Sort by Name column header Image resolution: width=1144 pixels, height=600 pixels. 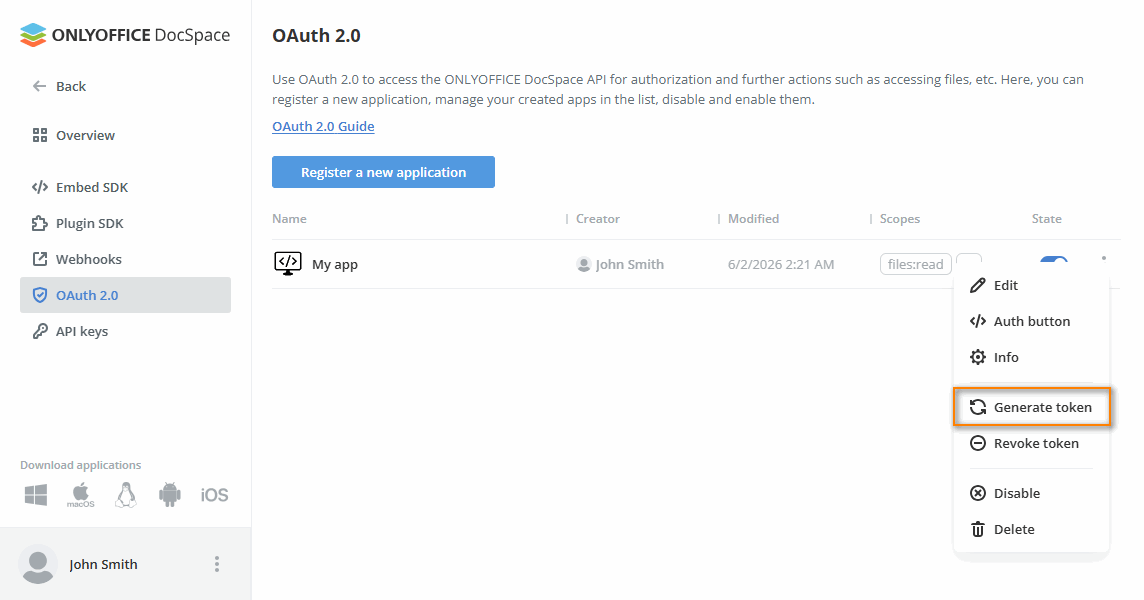pos(289,219)
